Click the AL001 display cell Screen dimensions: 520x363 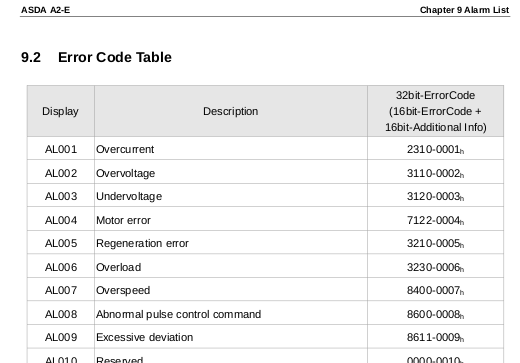pos(61,149)
